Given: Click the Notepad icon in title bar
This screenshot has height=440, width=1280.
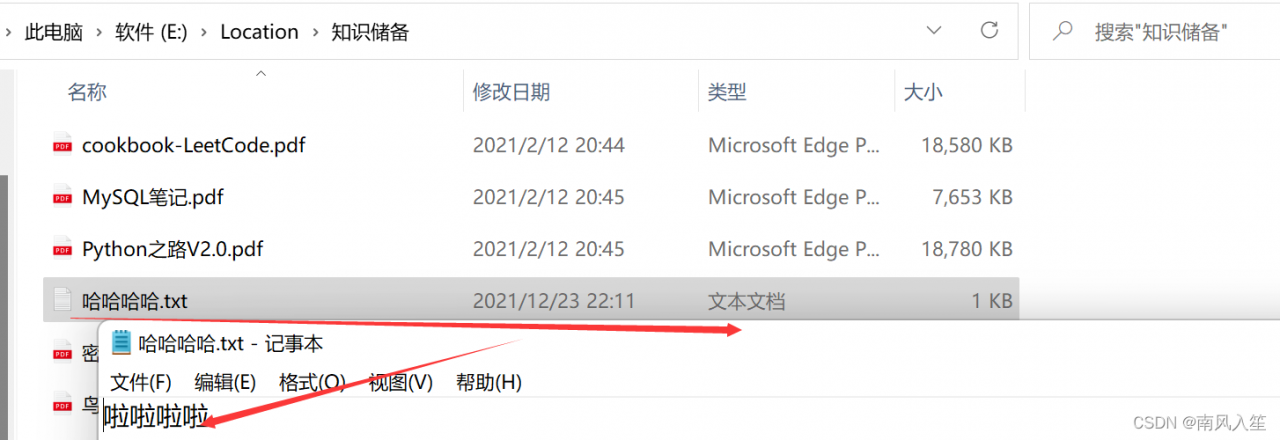Looking at the screenshot, I should 122,343.
